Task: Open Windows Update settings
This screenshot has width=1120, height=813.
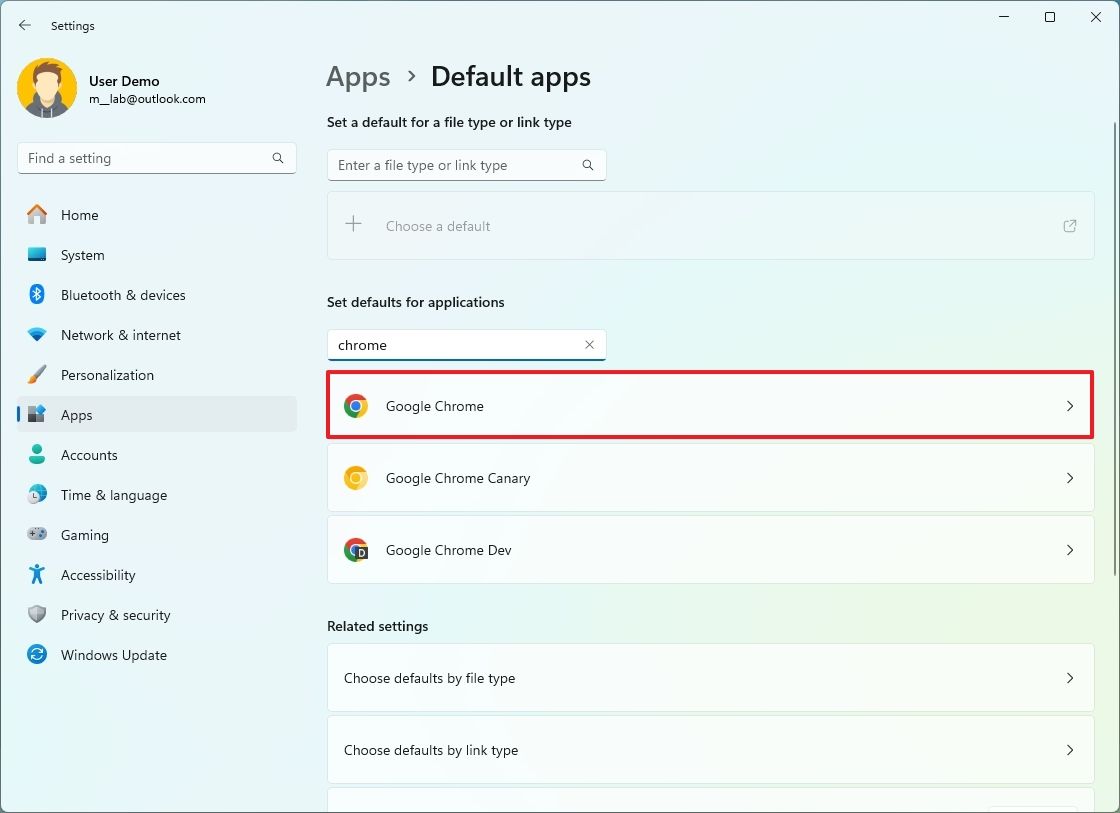Action: [x=37, y=655]
